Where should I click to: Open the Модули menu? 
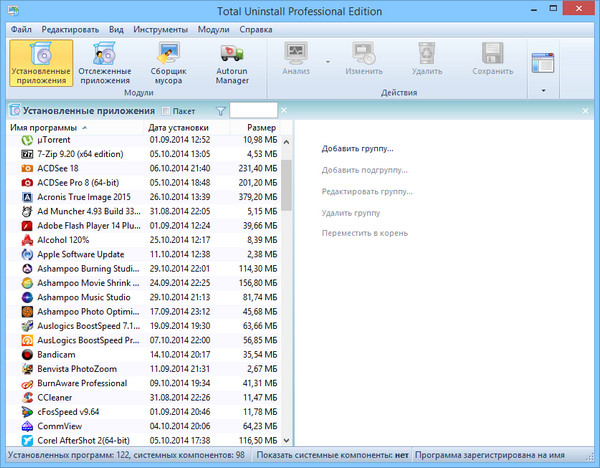point(213,27)
